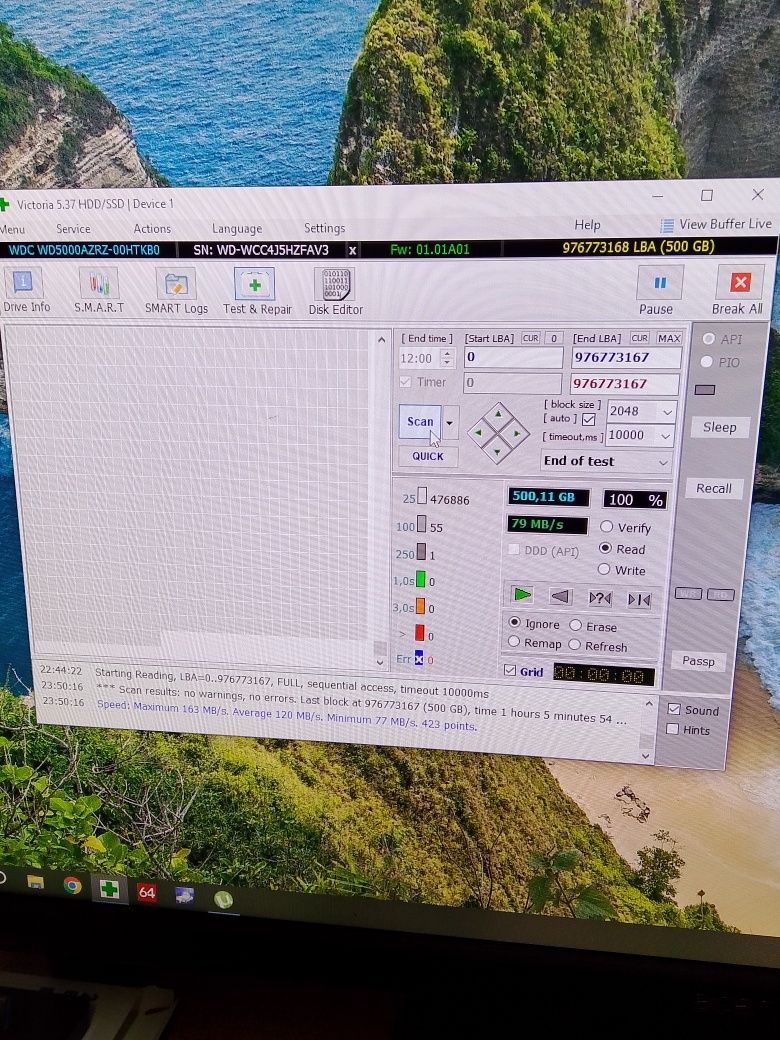Click the grid area scroll up arrow
The width and height of the screenshot is (780, 1040).
381,339
